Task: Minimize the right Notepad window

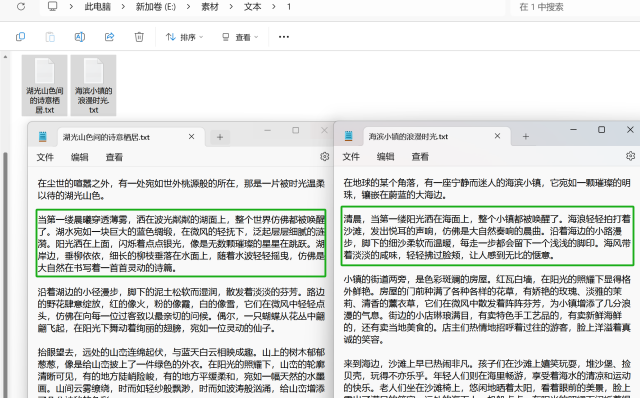Action: 574,130
